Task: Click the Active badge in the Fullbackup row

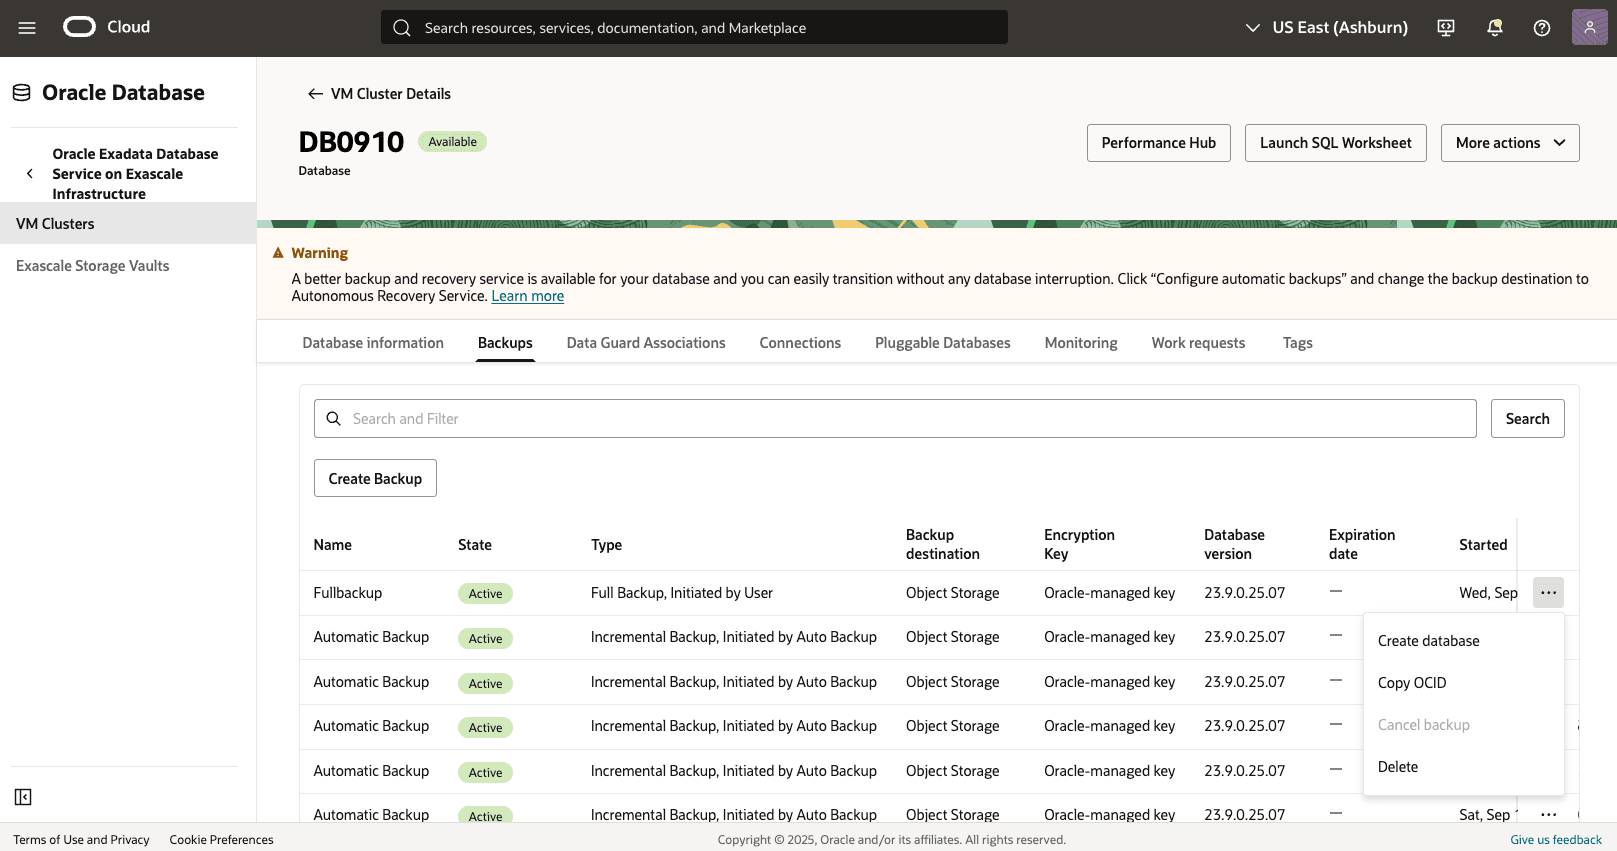Action: pyautogui.click(x=486, y=594)
